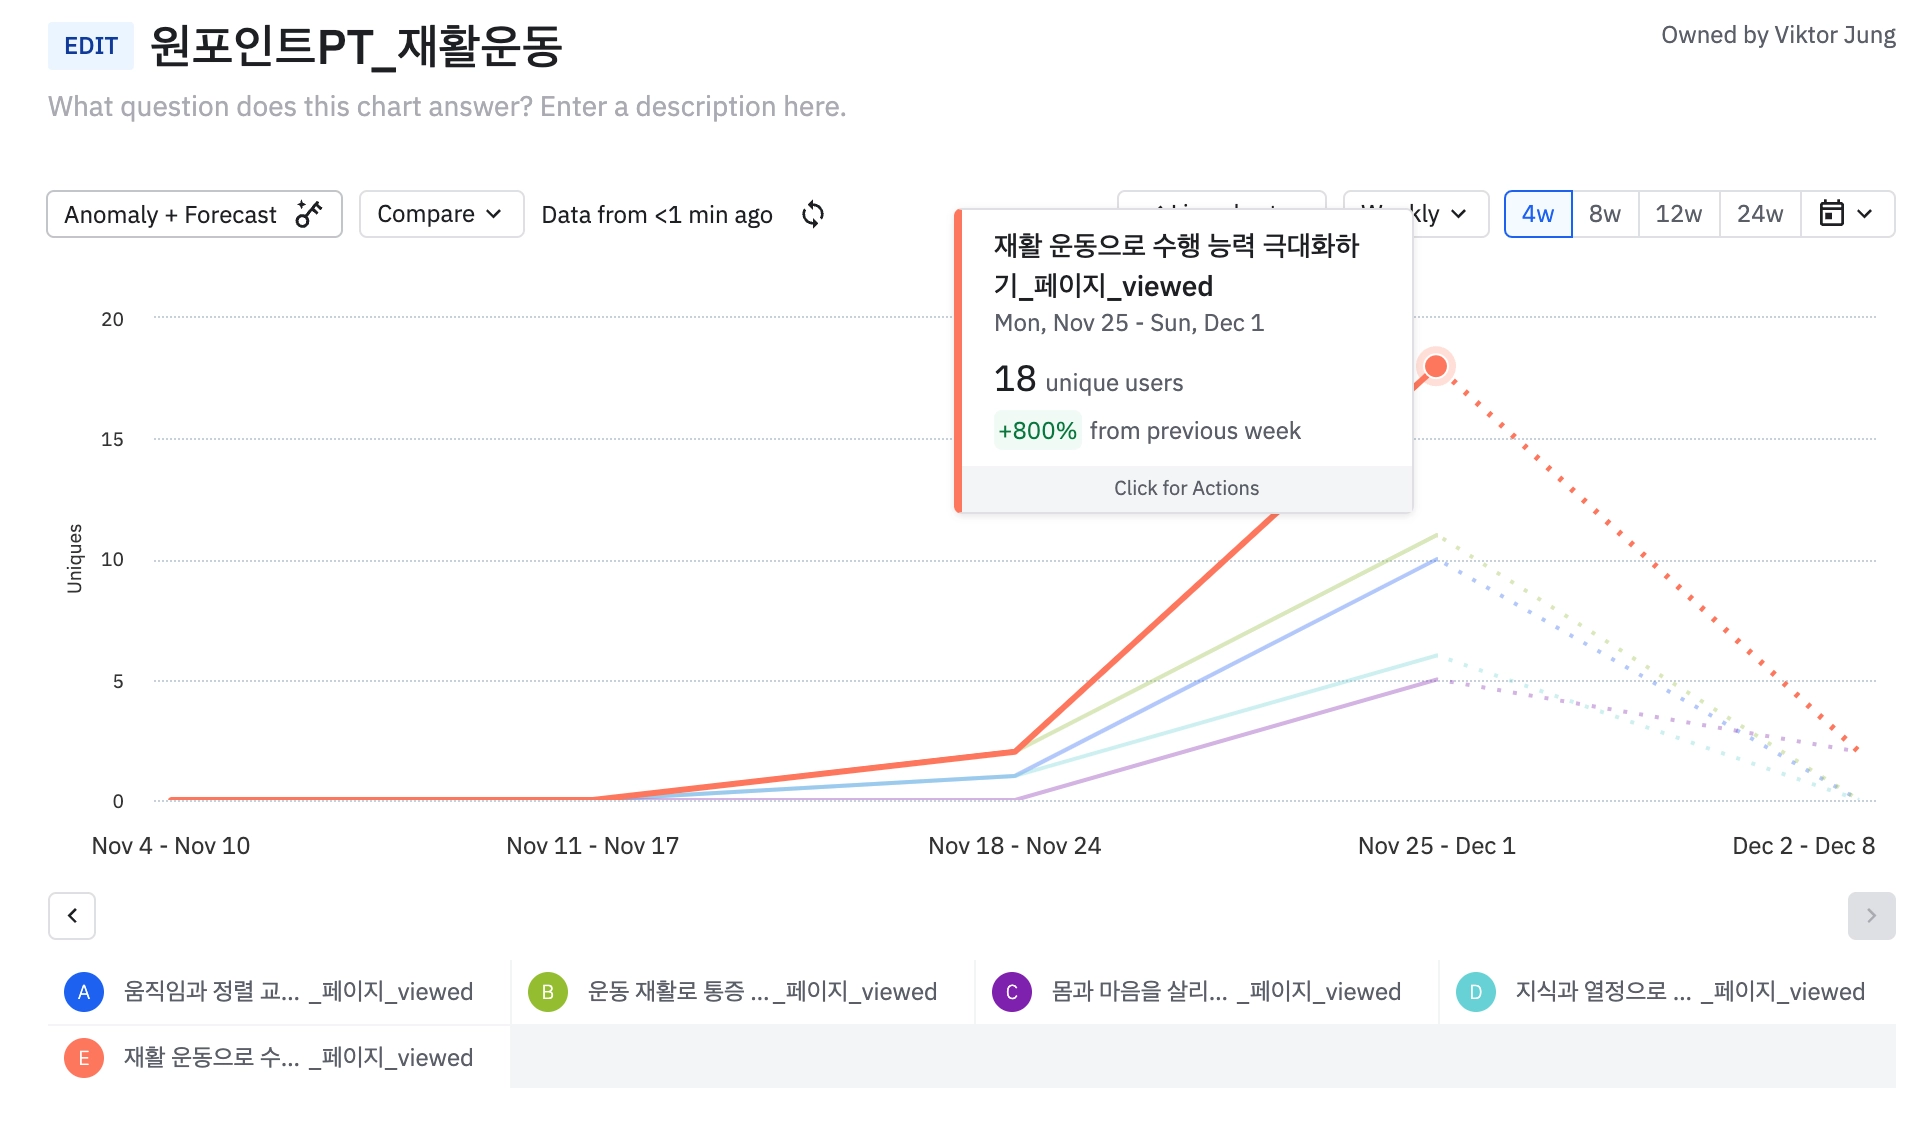Viewport: 1924px width, 1126px height.
Task: Select the 8w time range
Action: coord(1604,214)
